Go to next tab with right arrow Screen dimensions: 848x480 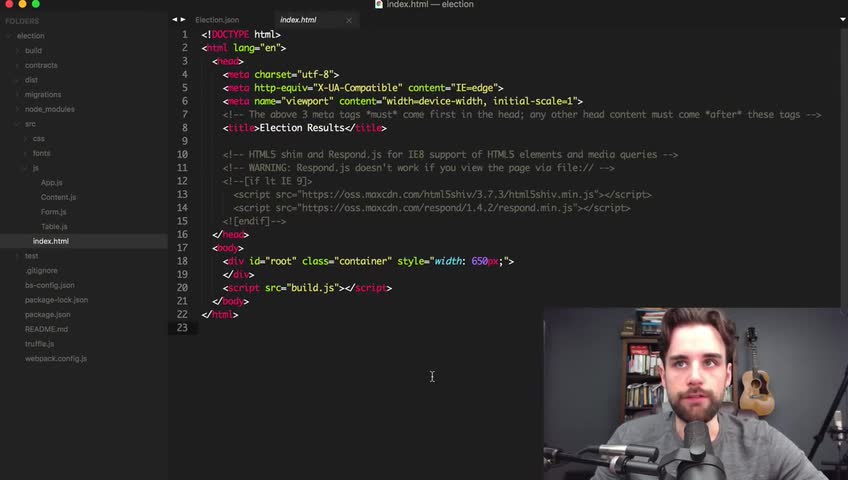click(x=183, y=19)
